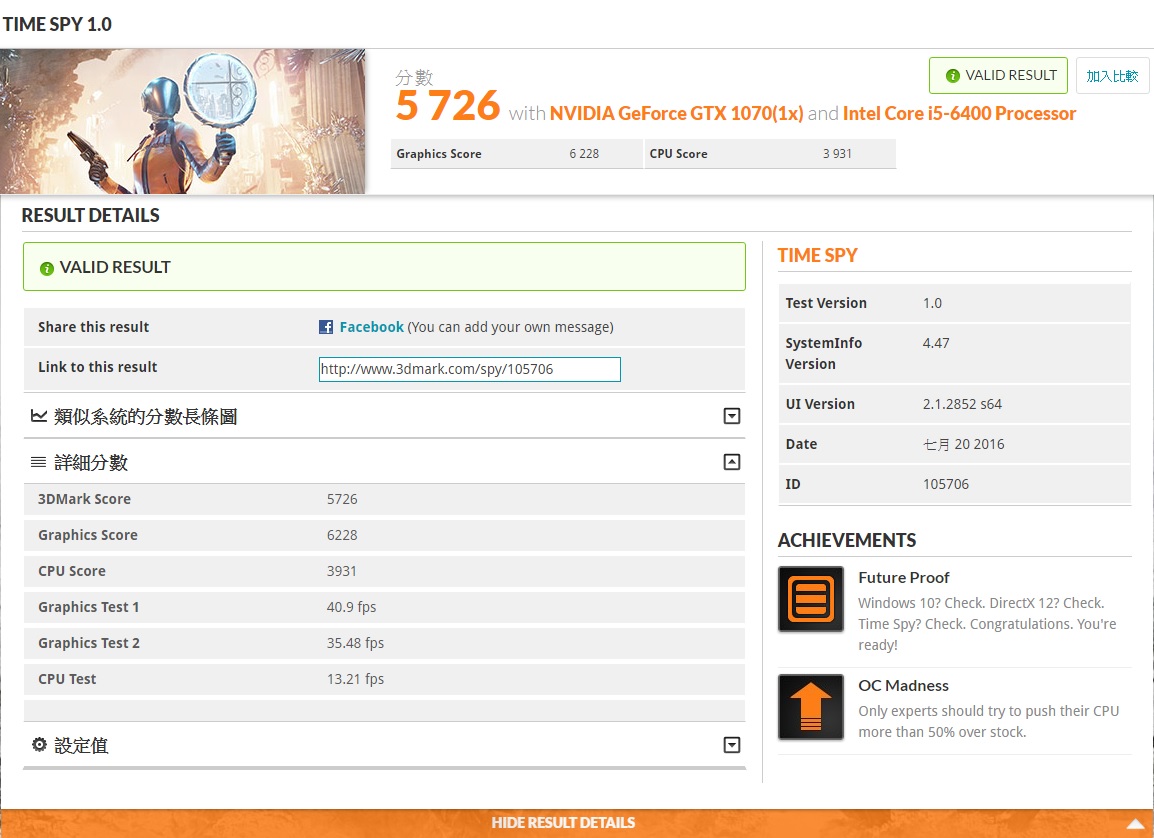Expand the 設定值 section arrow

732,745
